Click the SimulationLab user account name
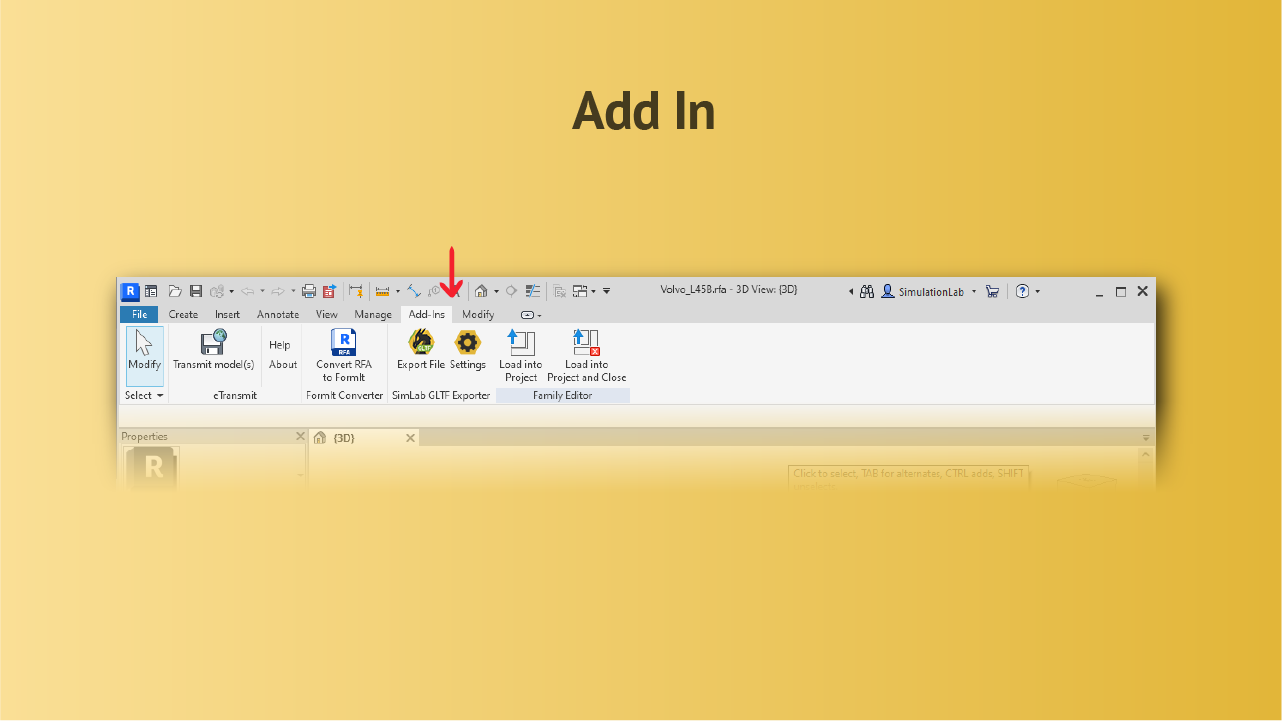 coord(931,291)
